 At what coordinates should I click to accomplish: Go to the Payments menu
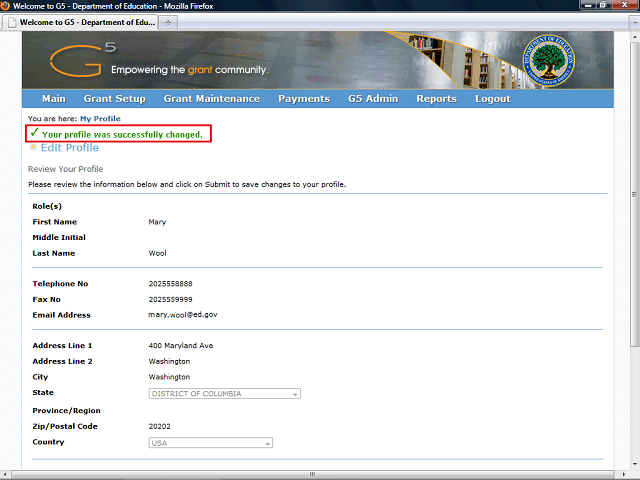[x=304, y=99]
